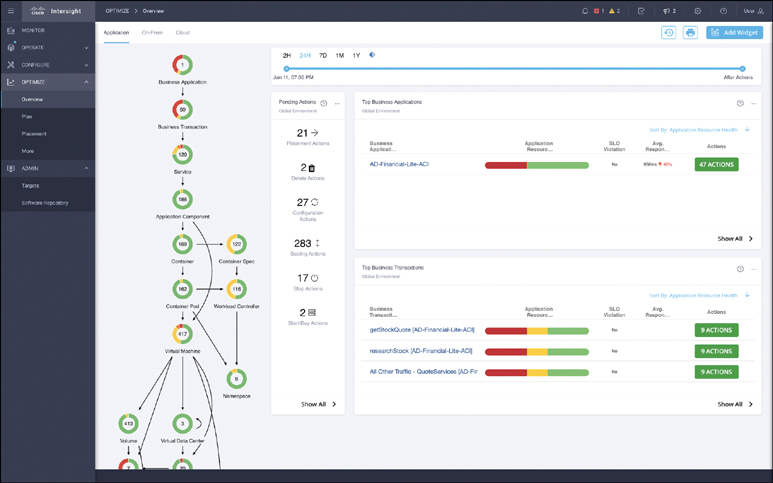This screenshot has width=773, height=483.
Task: Select the 7D time range option
Action: coord(323,55)
